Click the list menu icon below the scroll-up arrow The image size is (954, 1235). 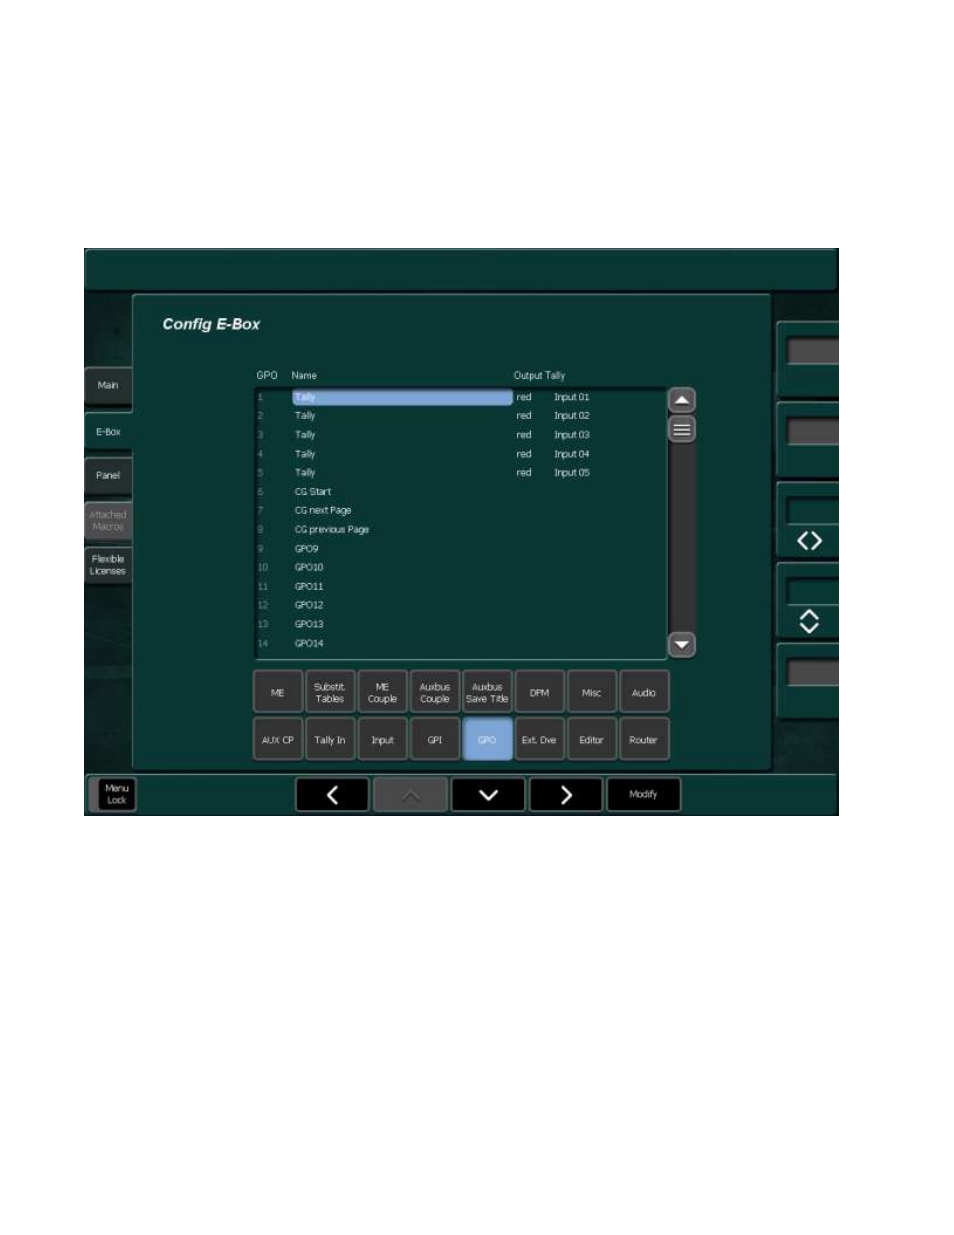pos(681,429)
